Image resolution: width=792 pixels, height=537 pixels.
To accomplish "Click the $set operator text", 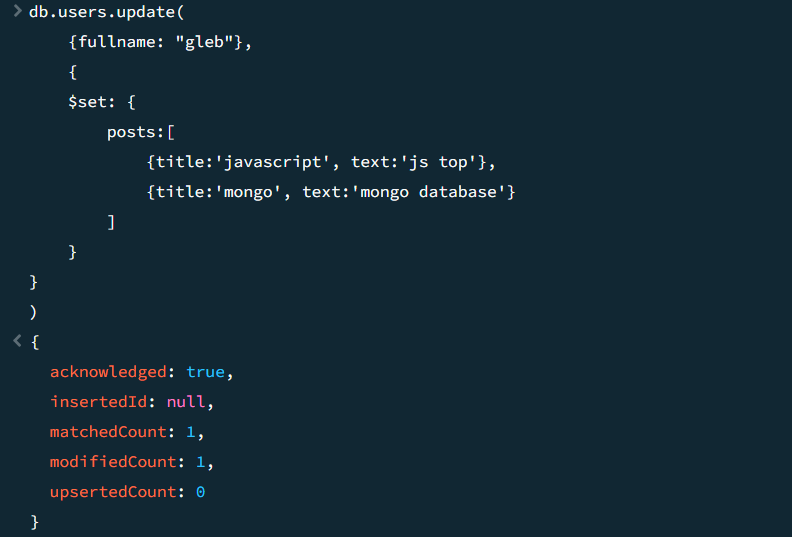I will coord(87,102).
